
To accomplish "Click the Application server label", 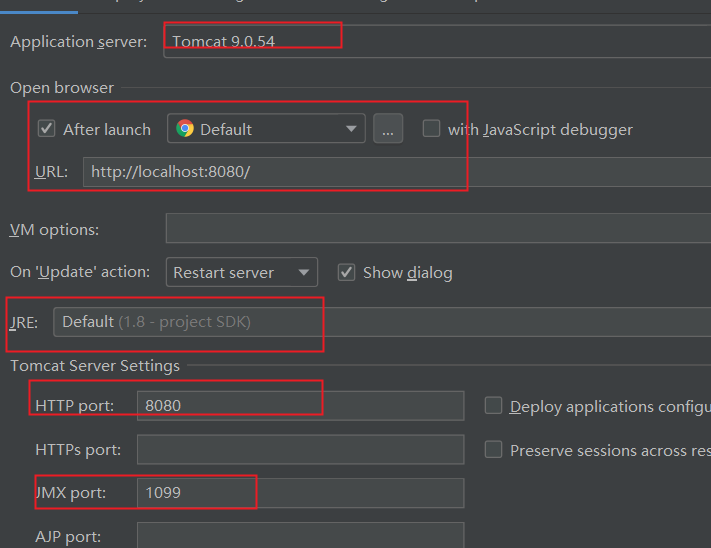I will coord(79,42).
